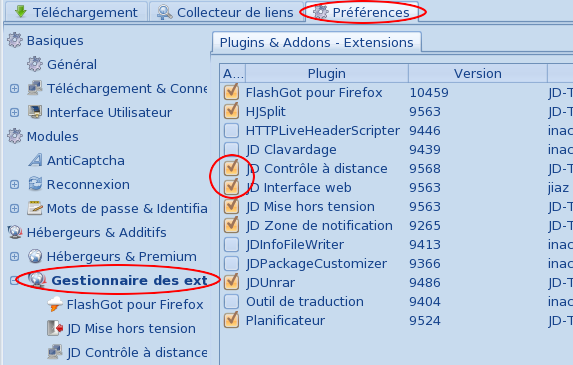
Task: Uncheck the HJSplit plugin checkbox
Action: [x=231, y=111]
